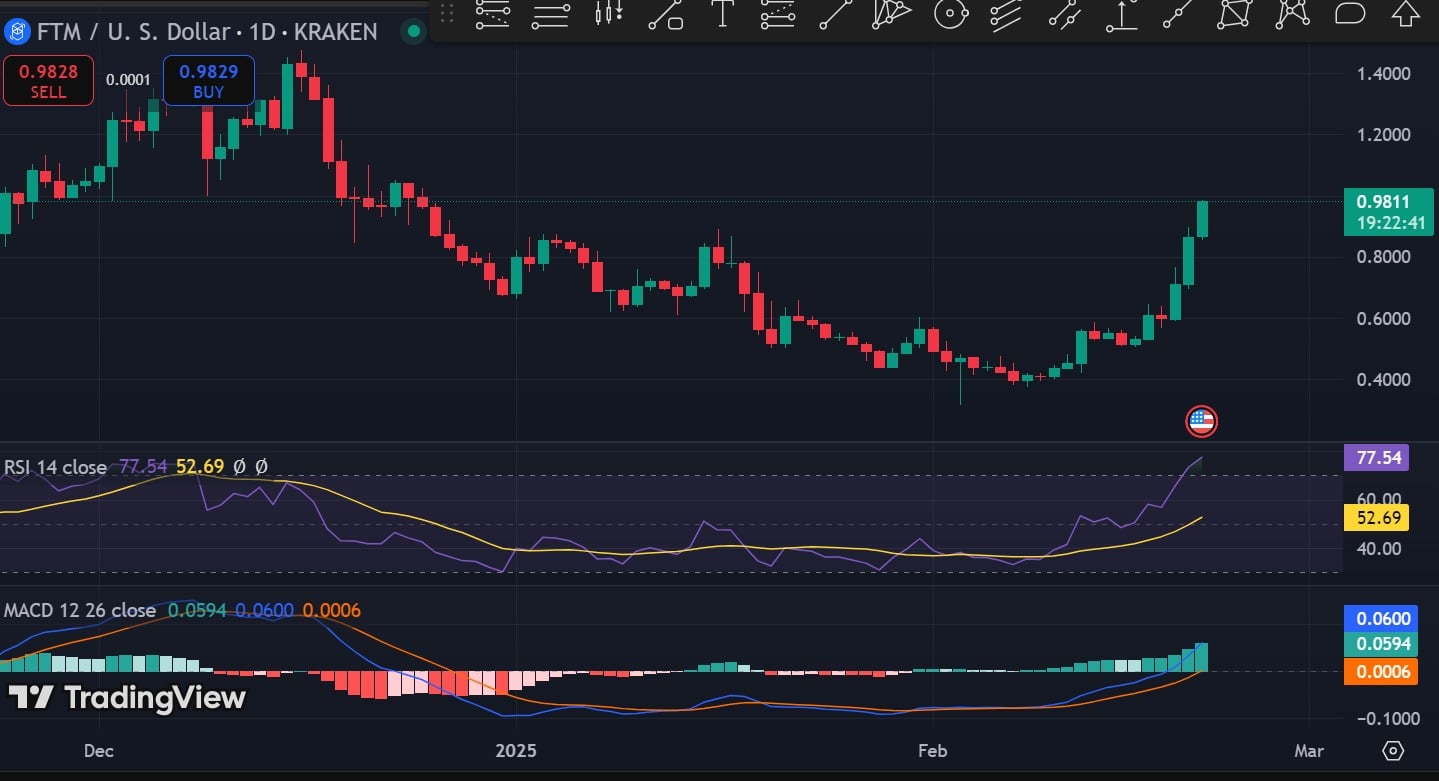Click the US flag economic event marker
The height and width of the screenshot is (781, 1439).
1200,421
